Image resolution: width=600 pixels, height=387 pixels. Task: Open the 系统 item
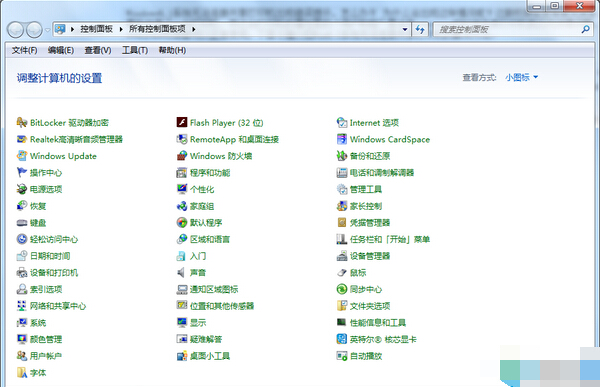(31, 323)
